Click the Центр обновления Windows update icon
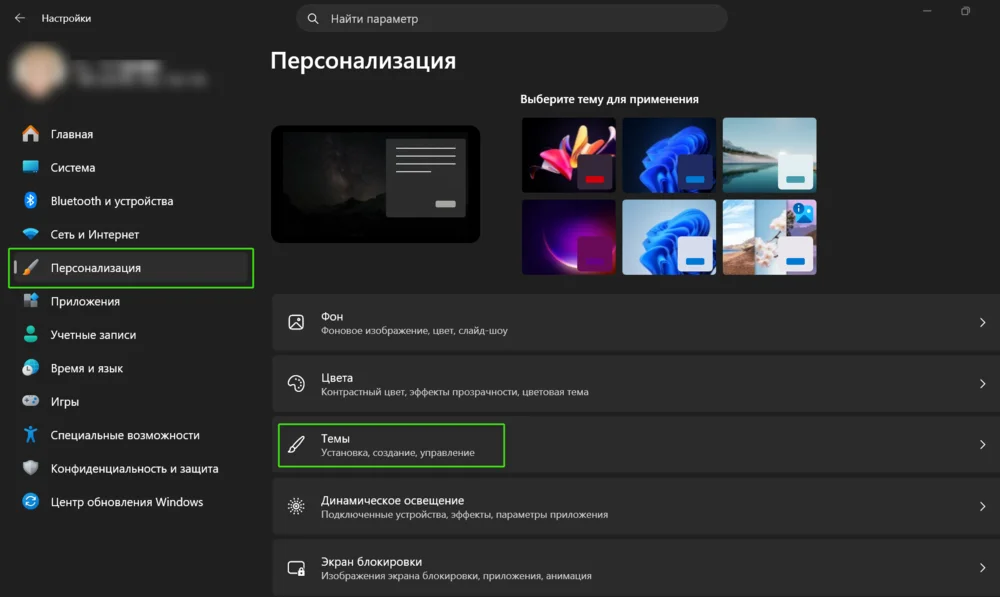Viewport: 1000px width, 597px height. click(x=30, y=501)
